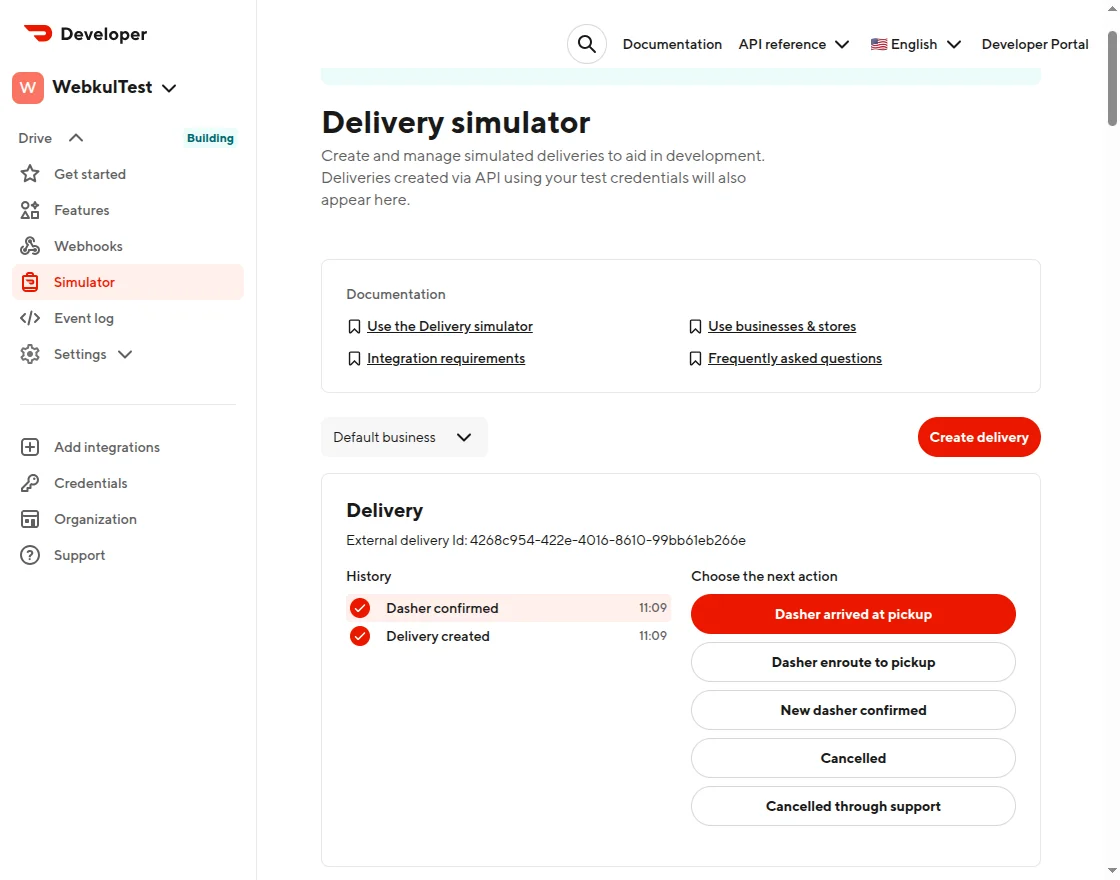Click the Support question mark icon

click(30, 555)
